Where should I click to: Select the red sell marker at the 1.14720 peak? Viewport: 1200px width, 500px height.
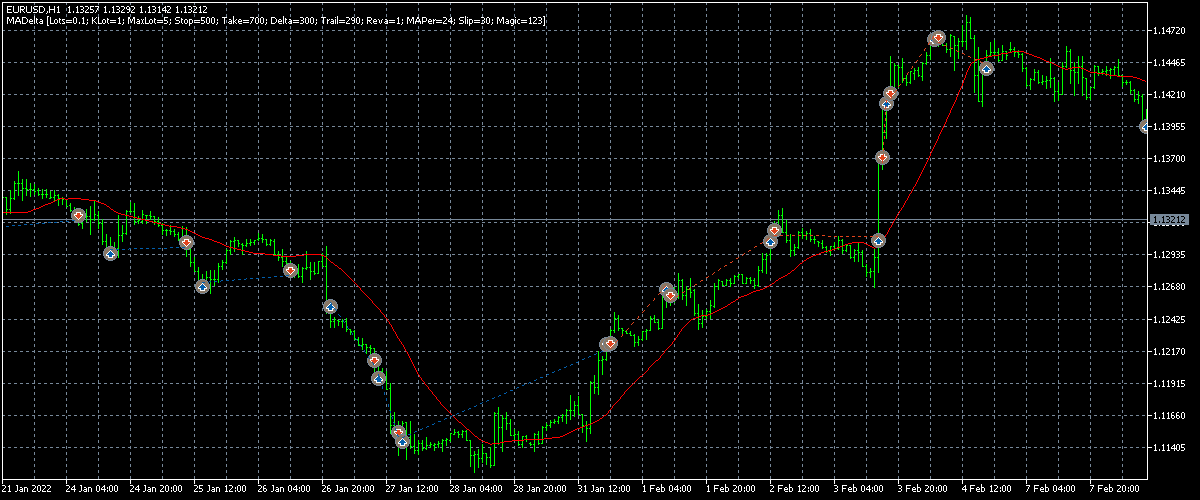938,38
